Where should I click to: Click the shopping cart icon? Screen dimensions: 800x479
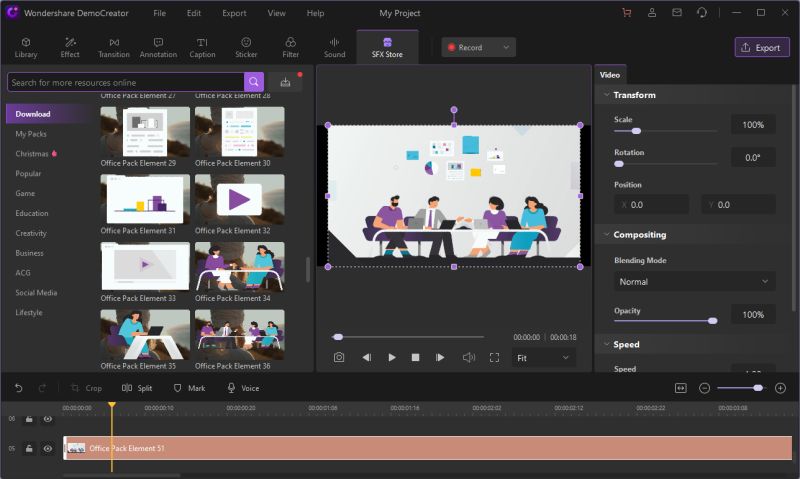pos(627,13)
